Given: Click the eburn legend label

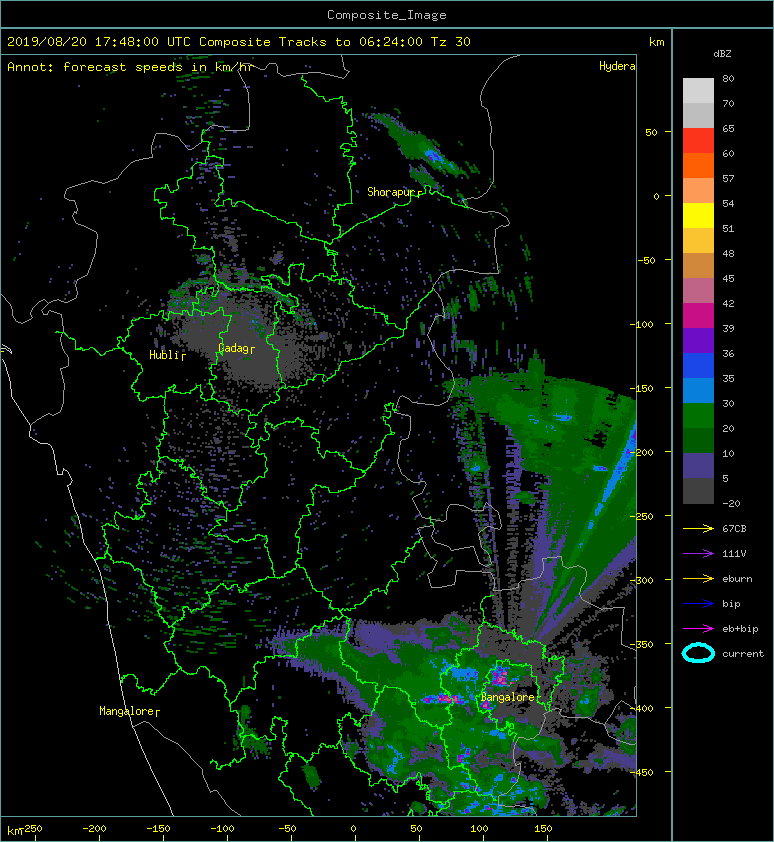Looking at the screenshot, I should click(x=737, y=579).
